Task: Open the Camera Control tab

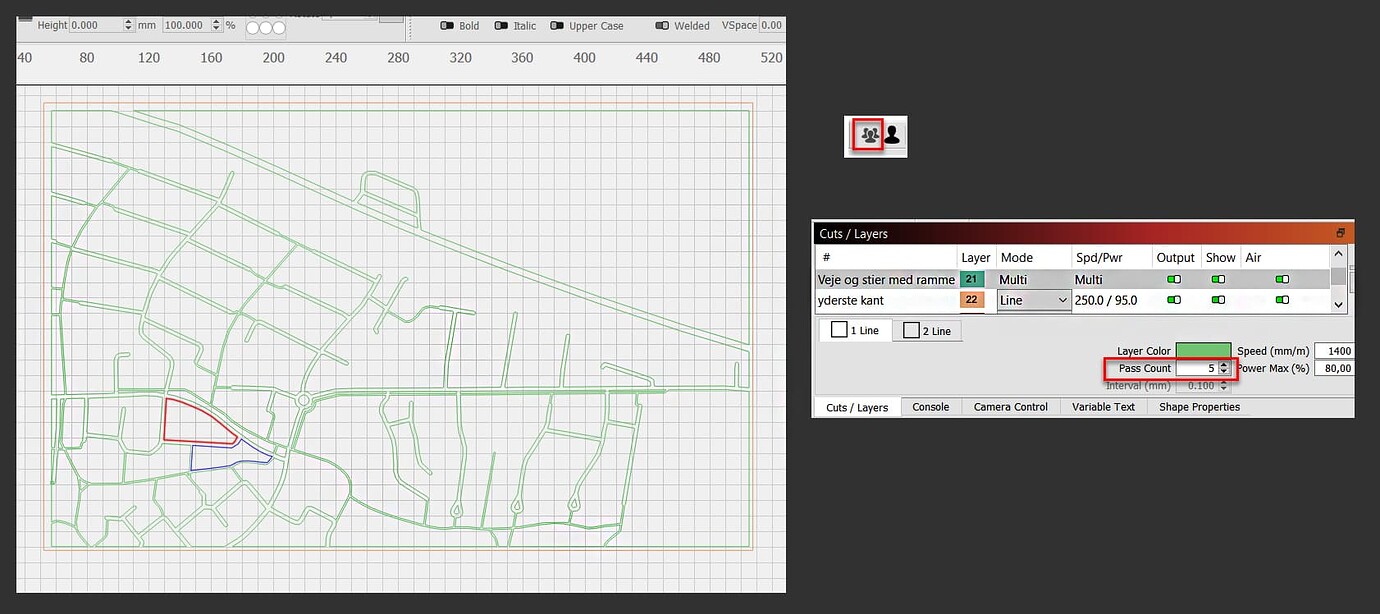Action: click(1010, 407)
